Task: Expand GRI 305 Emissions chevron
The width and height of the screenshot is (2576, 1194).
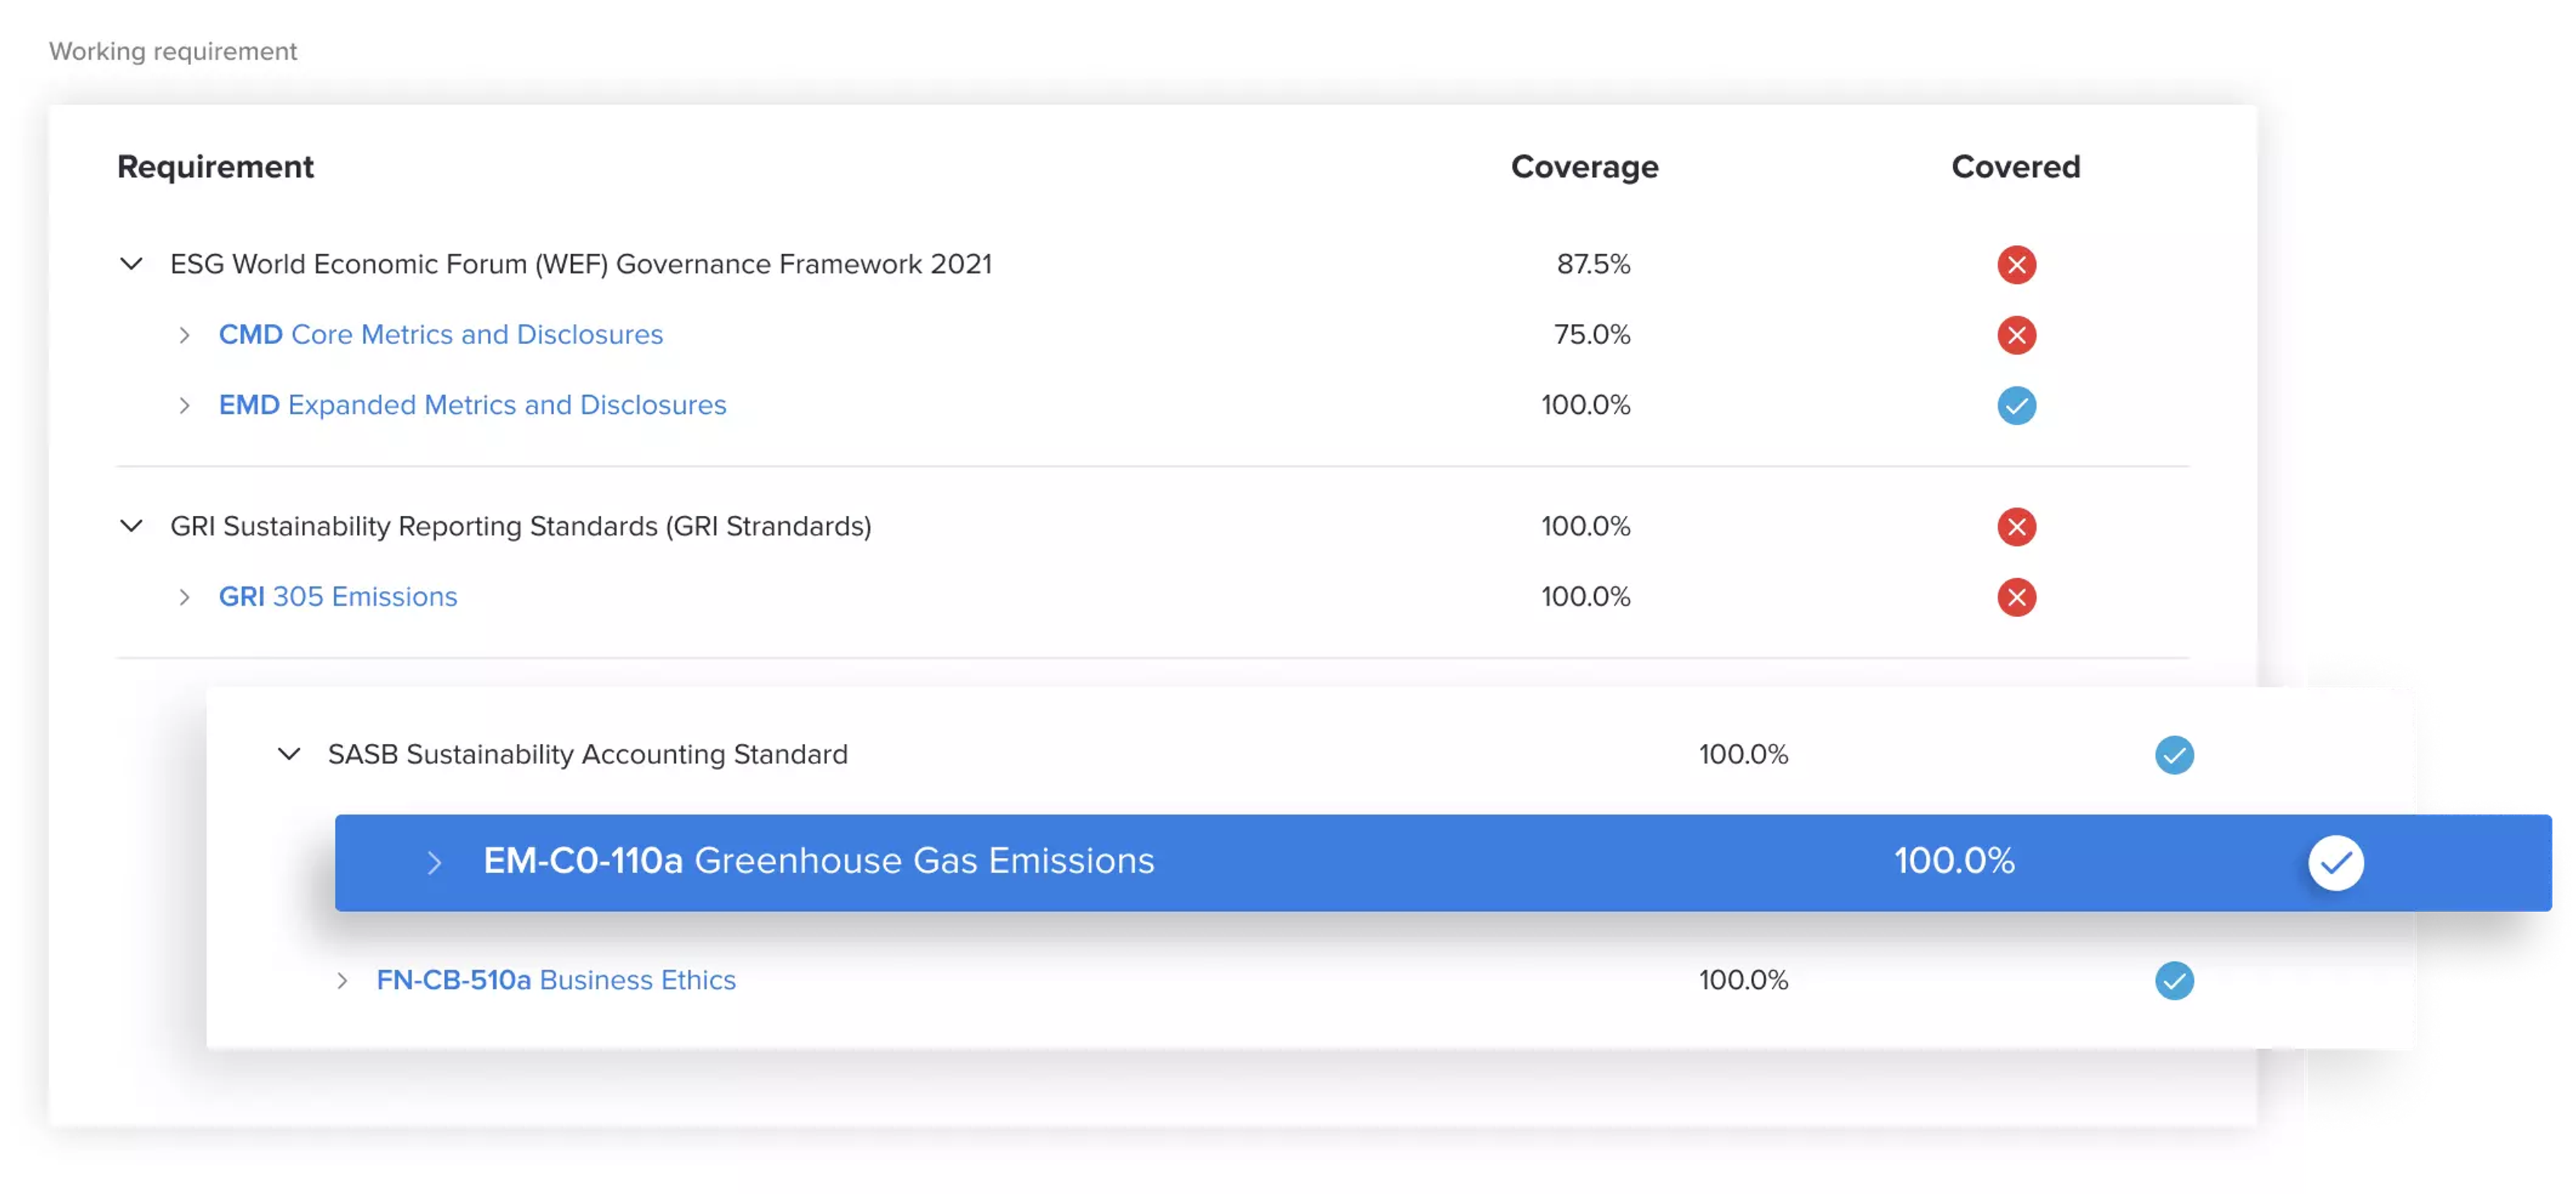Action: (x=184, y=597)
